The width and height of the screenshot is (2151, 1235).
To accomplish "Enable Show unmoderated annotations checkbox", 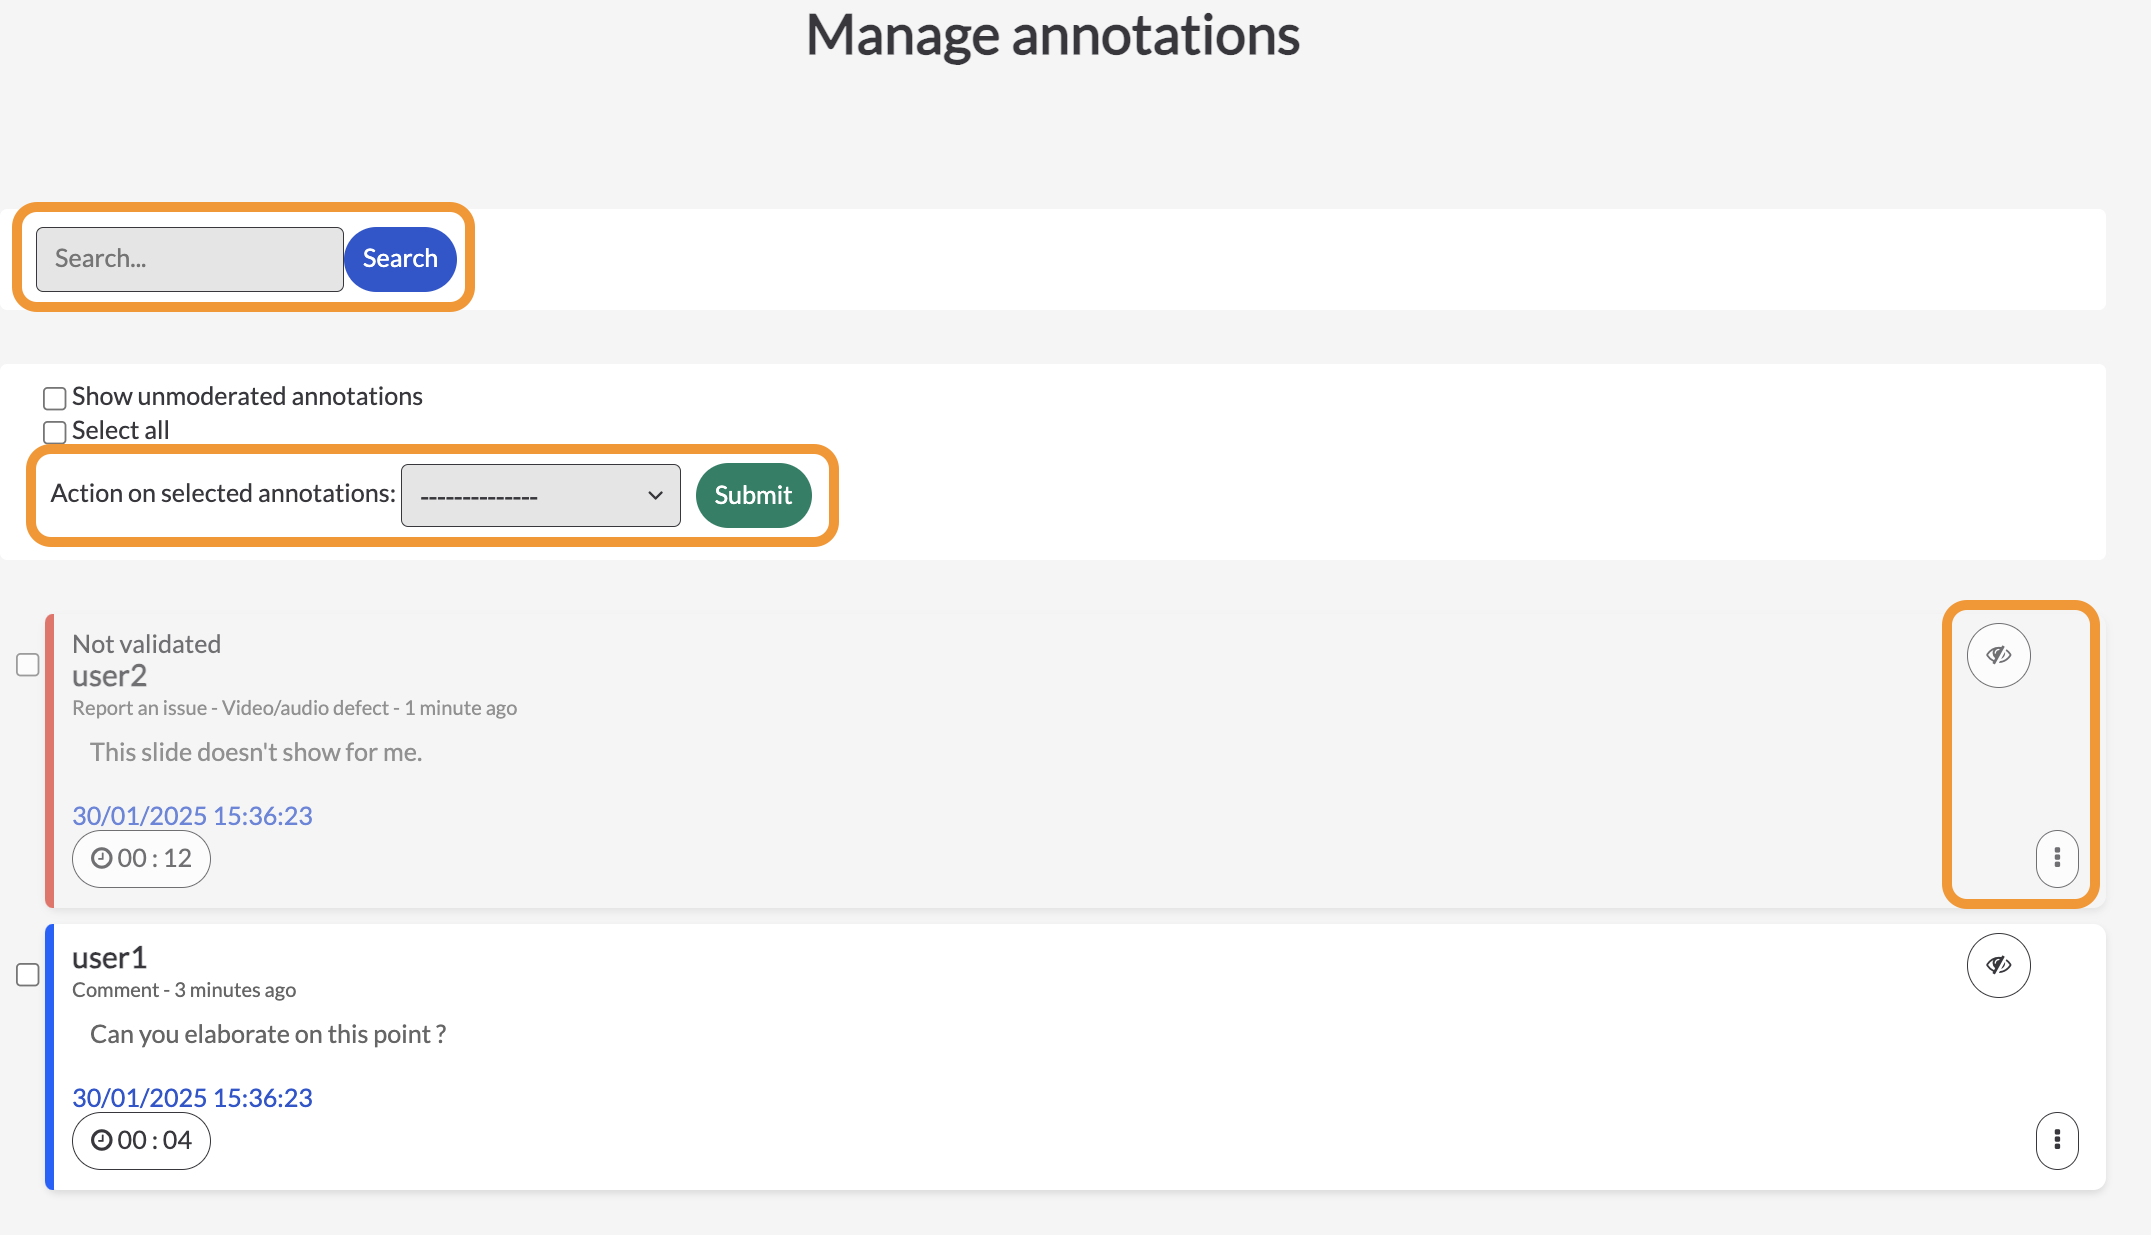I will point(55,398).
